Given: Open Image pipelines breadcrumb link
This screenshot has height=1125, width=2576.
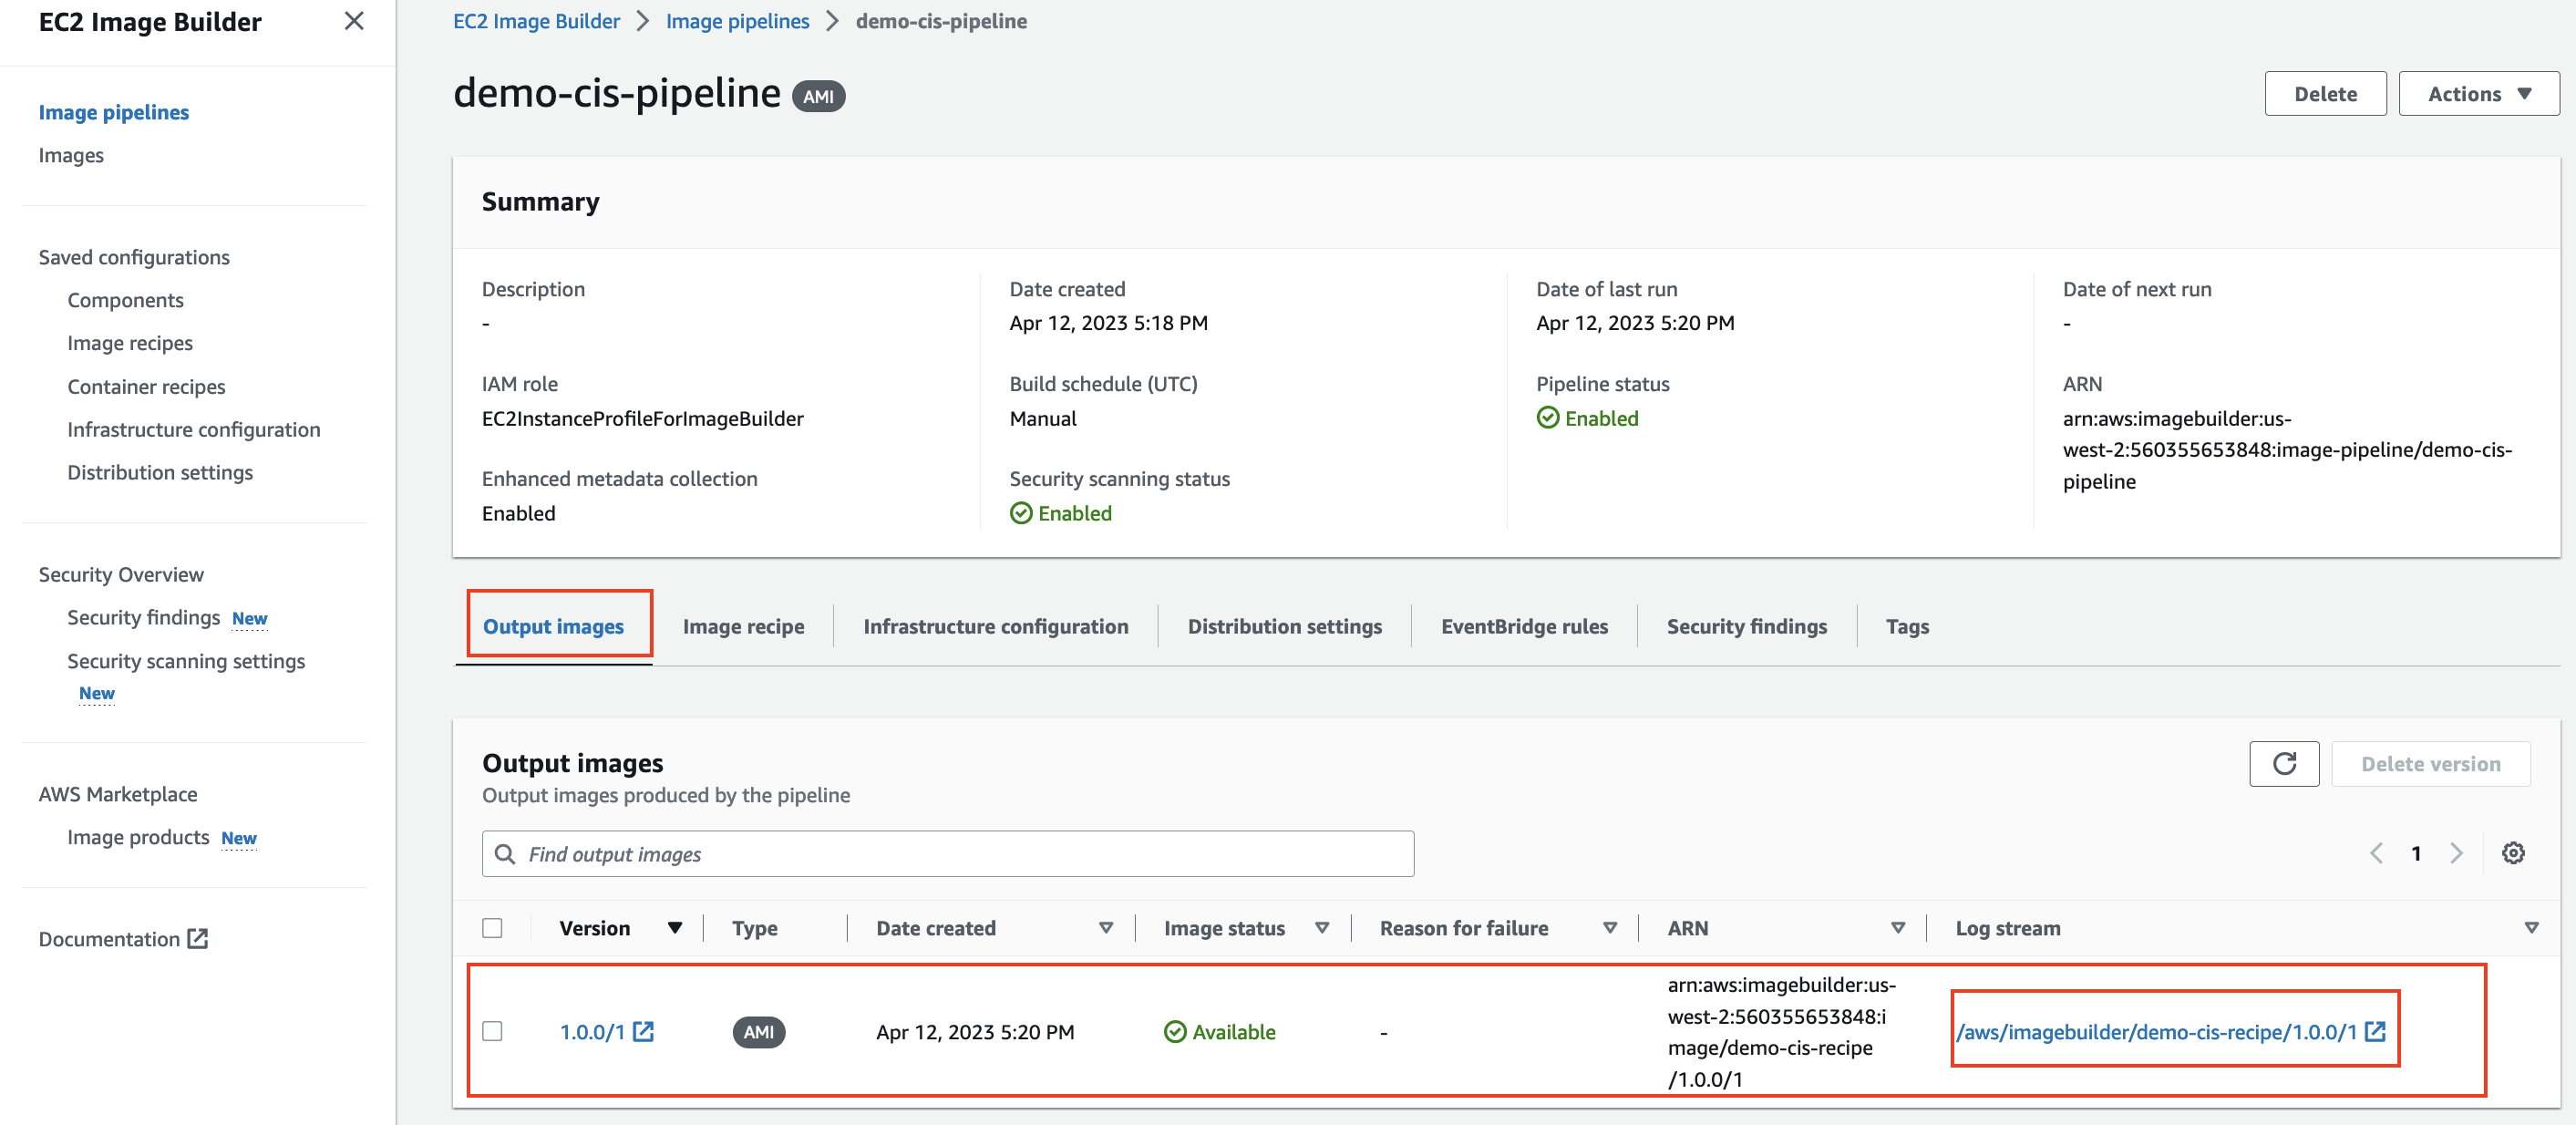Looking at the screenshot, I should click(x=737, y=21).
